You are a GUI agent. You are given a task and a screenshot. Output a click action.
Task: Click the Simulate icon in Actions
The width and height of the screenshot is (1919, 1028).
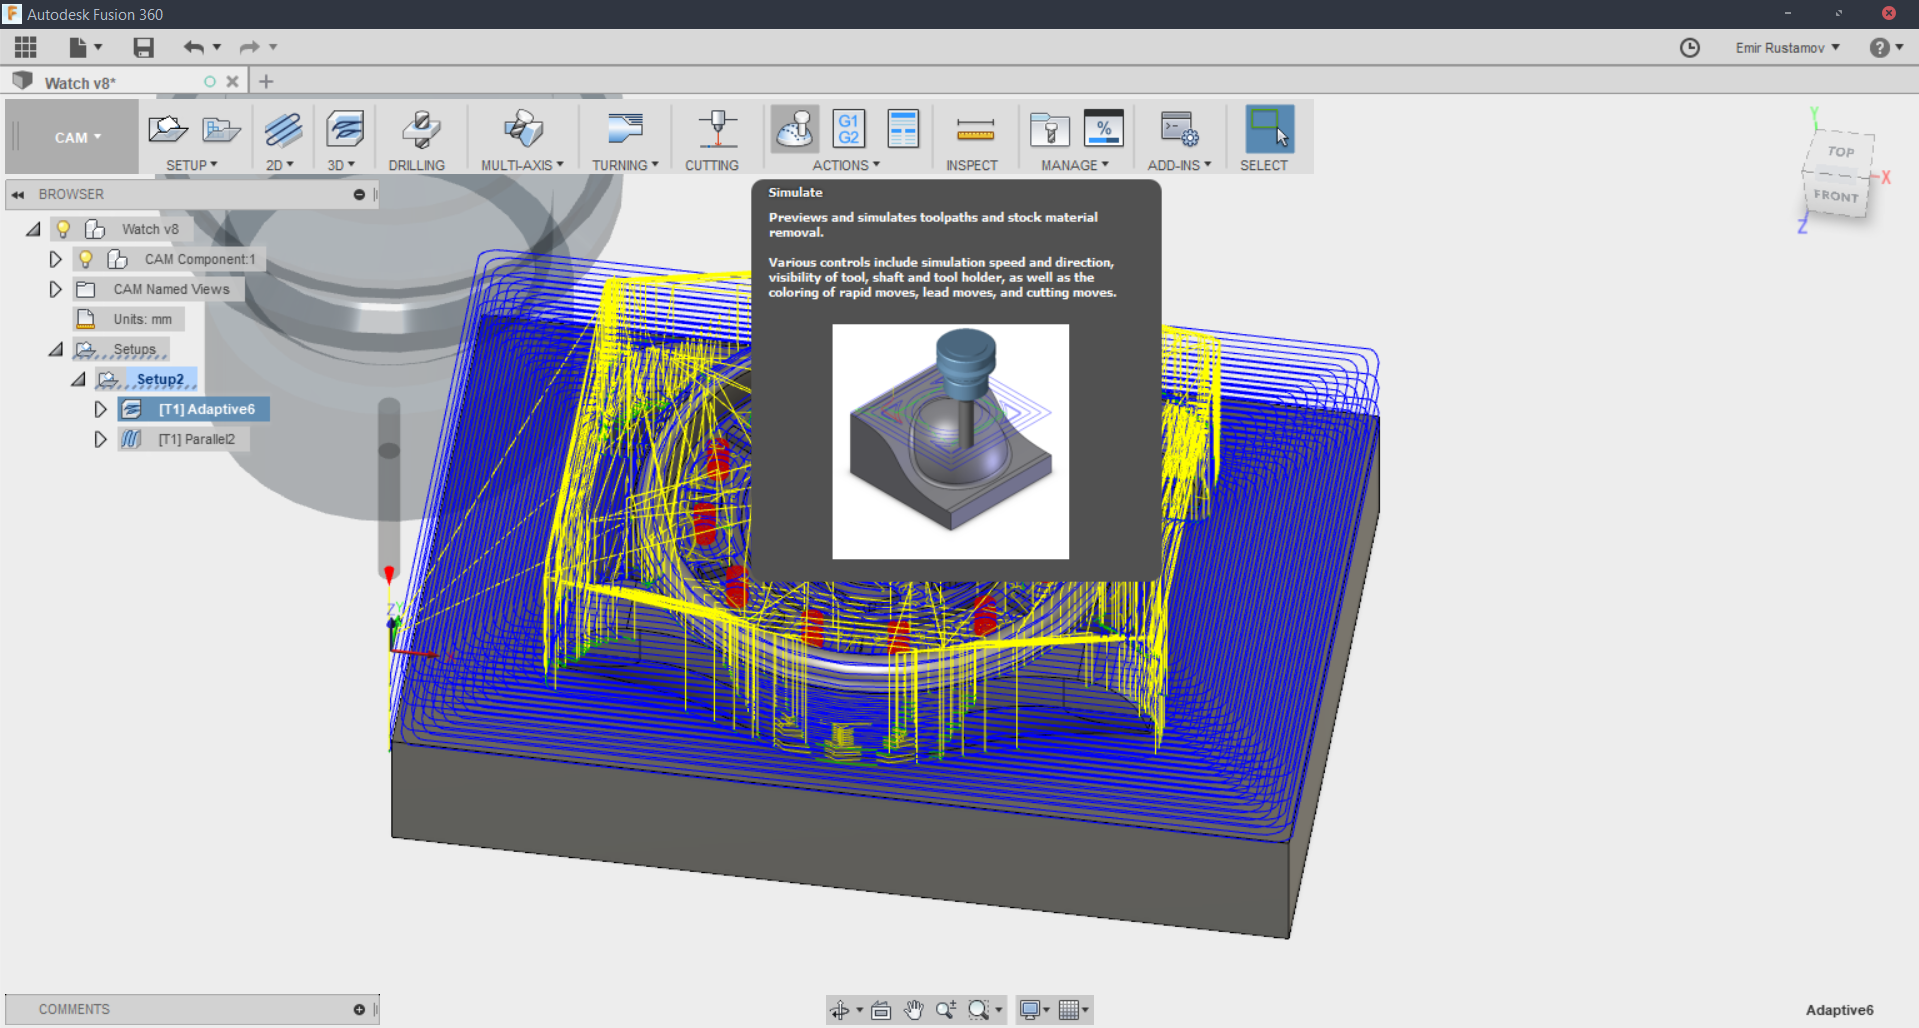tap(795, 130)
